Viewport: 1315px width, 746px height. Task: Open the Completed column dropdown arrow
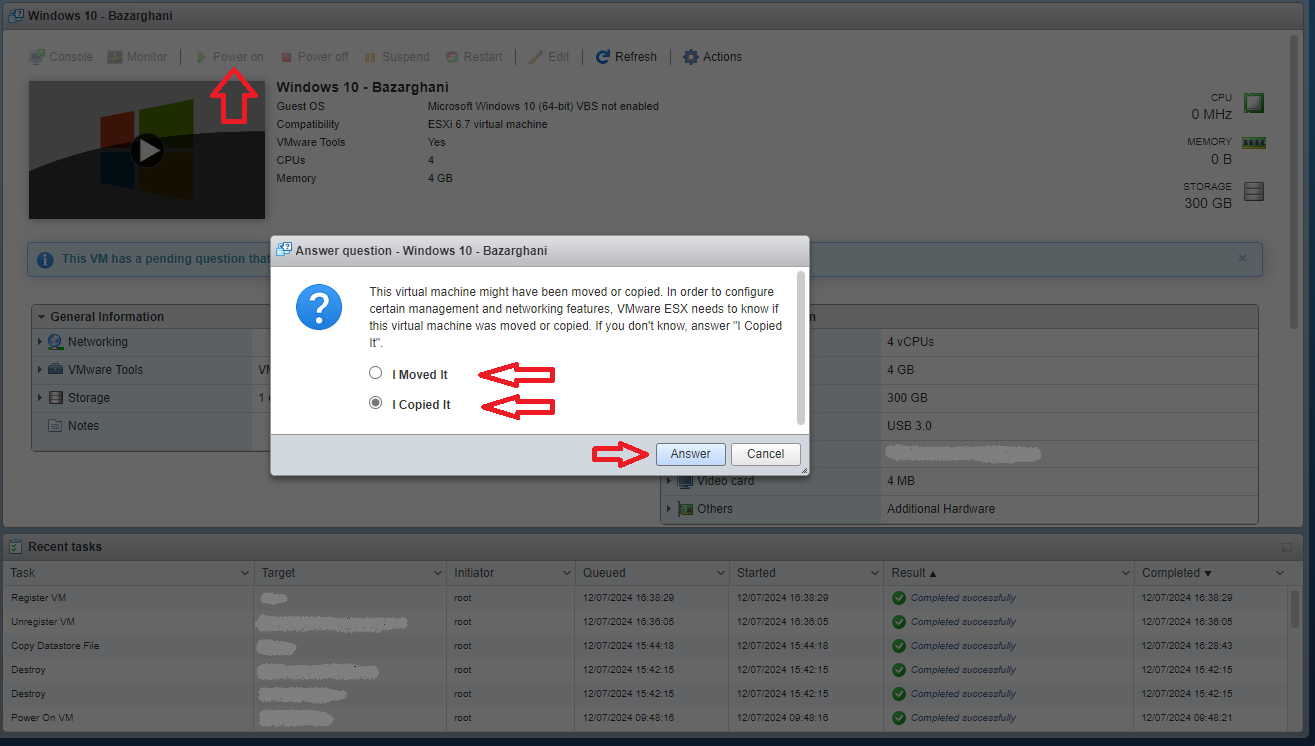(1280, 573)
